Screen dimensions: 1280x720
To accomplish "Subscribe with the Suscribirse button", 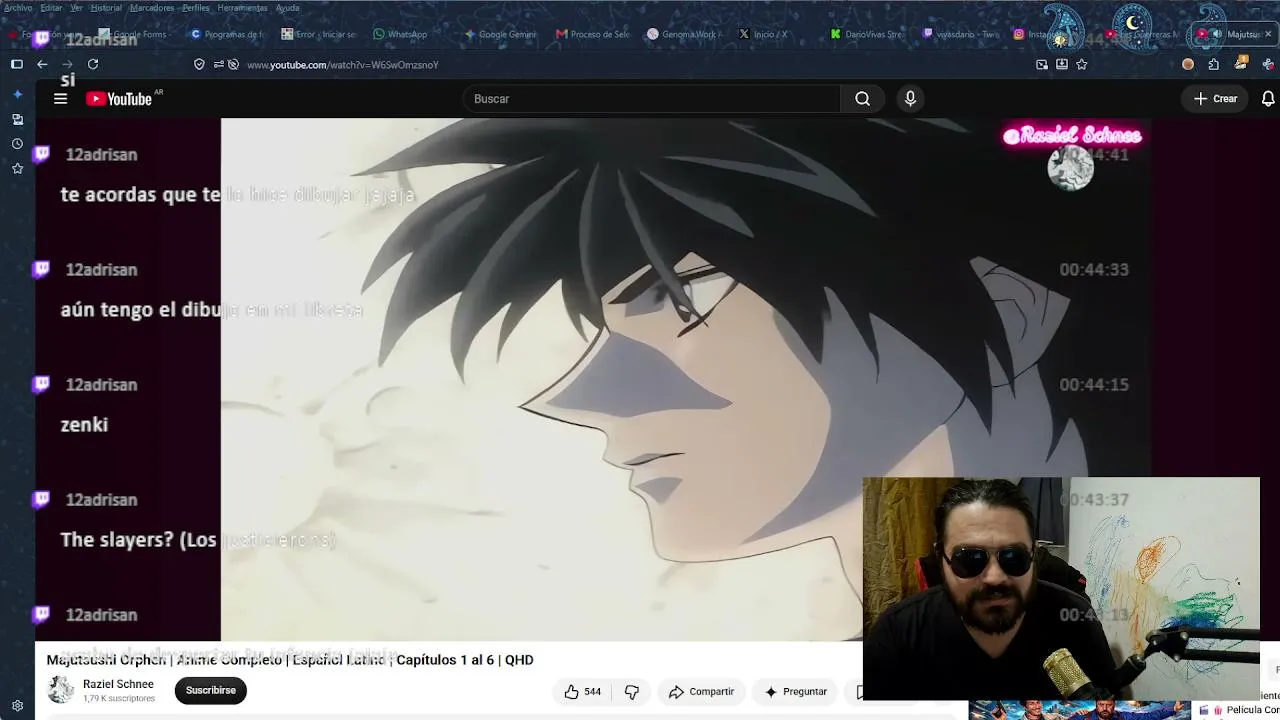I will click(x=210, y=690).
